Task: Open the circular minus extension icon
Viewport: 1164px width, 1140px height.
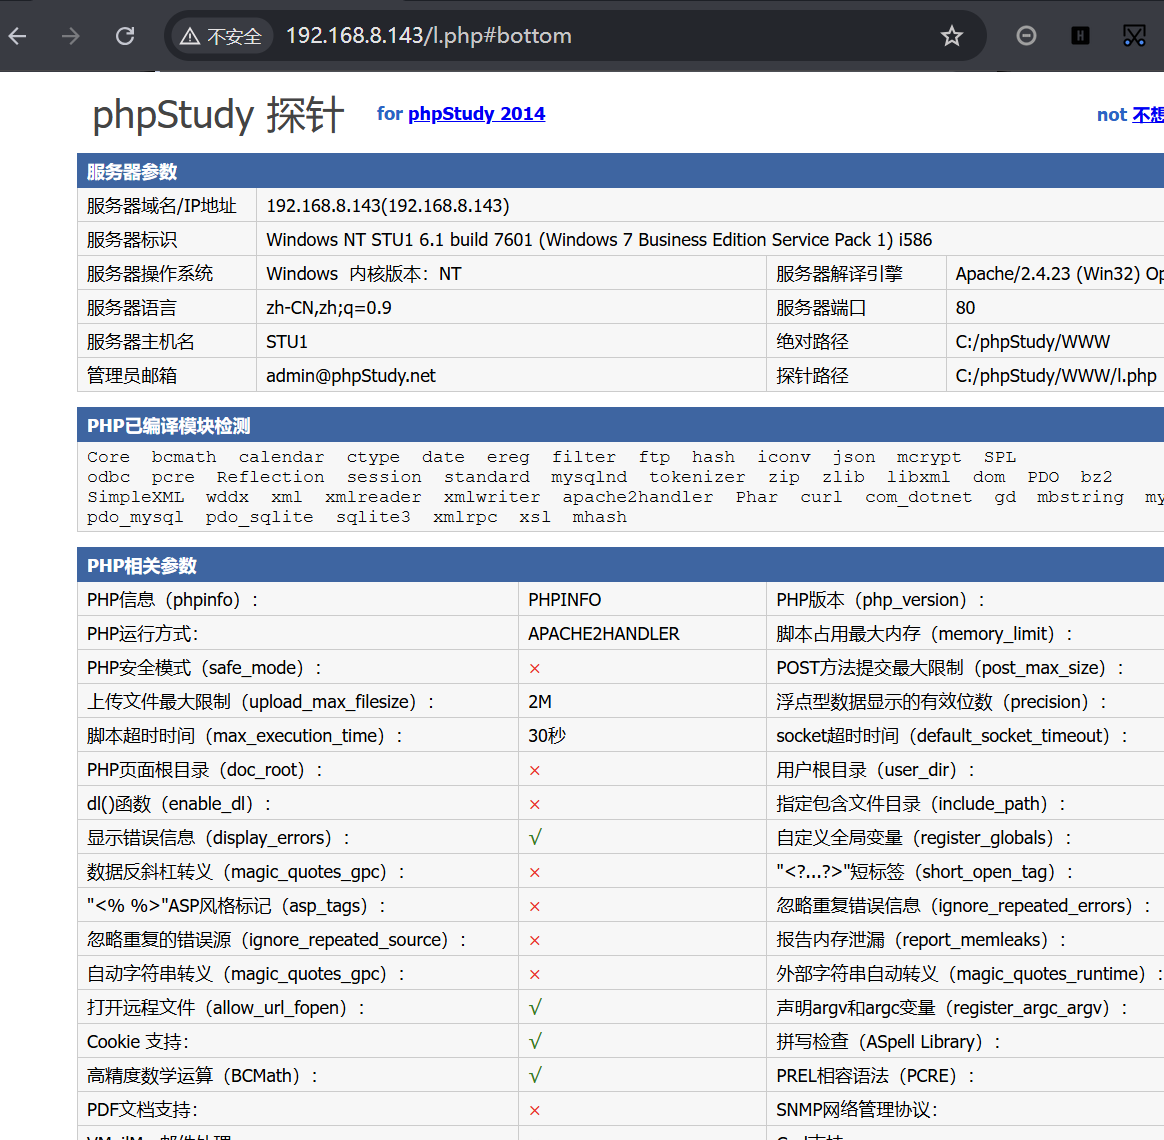Action: point(1026,36)
